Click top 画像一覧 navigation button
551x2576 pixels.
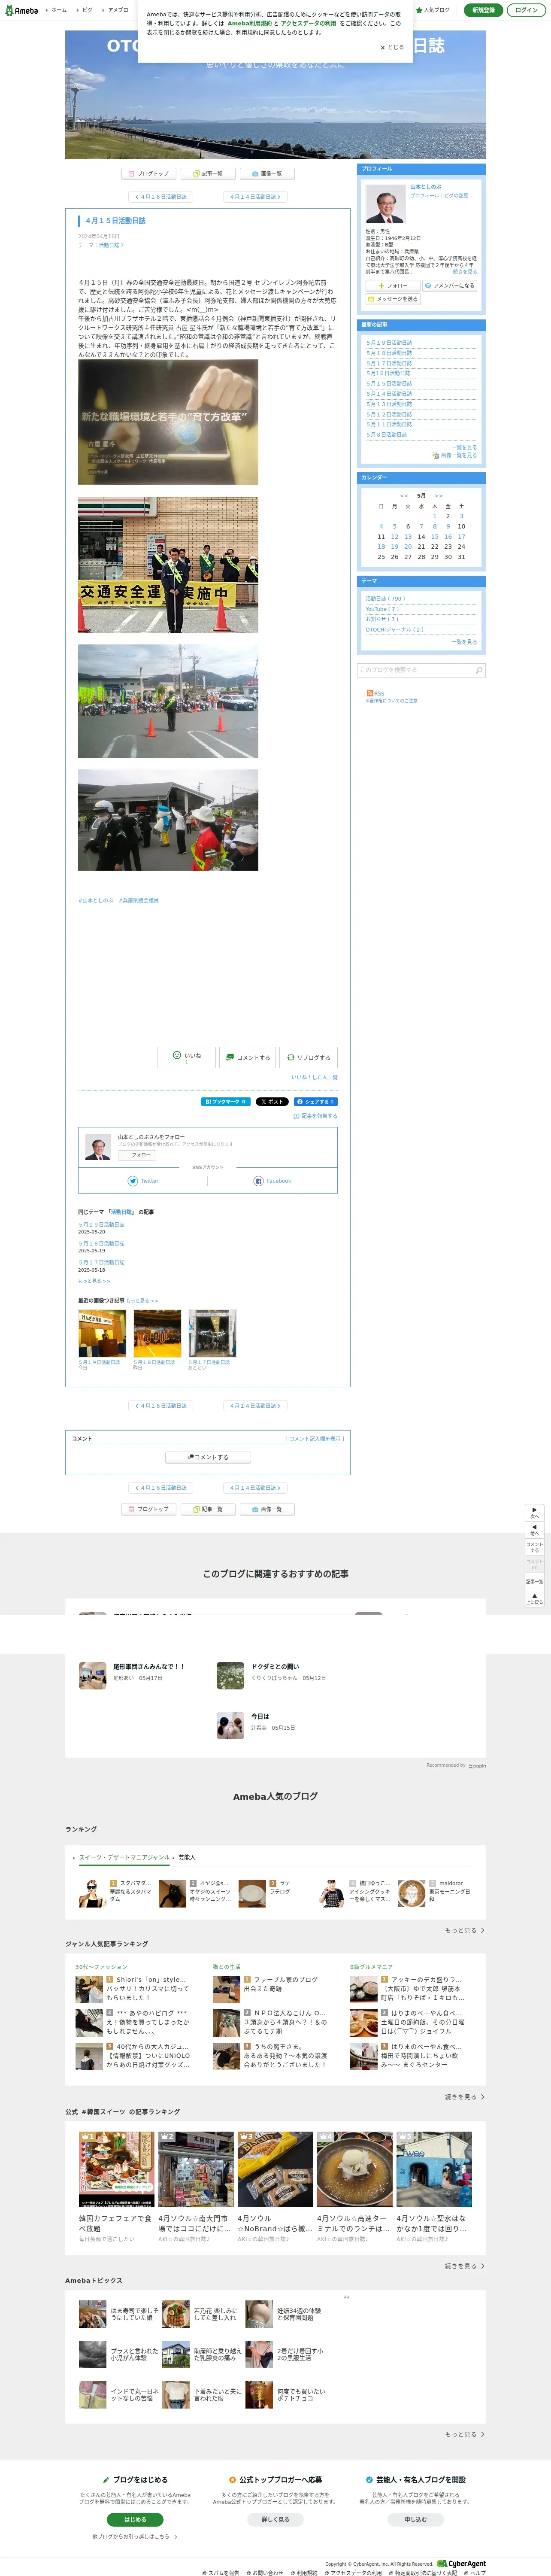coord(267,173)
